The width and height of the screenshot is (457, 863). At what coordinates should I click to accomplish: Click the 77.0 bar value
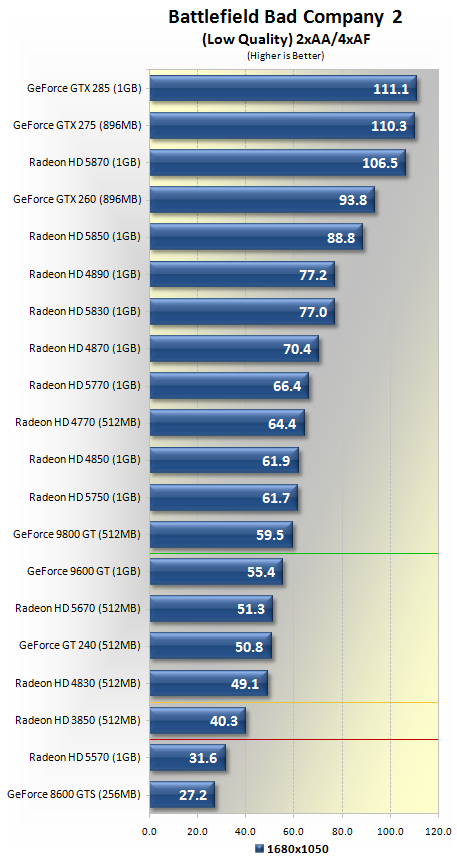pos(312,312)
